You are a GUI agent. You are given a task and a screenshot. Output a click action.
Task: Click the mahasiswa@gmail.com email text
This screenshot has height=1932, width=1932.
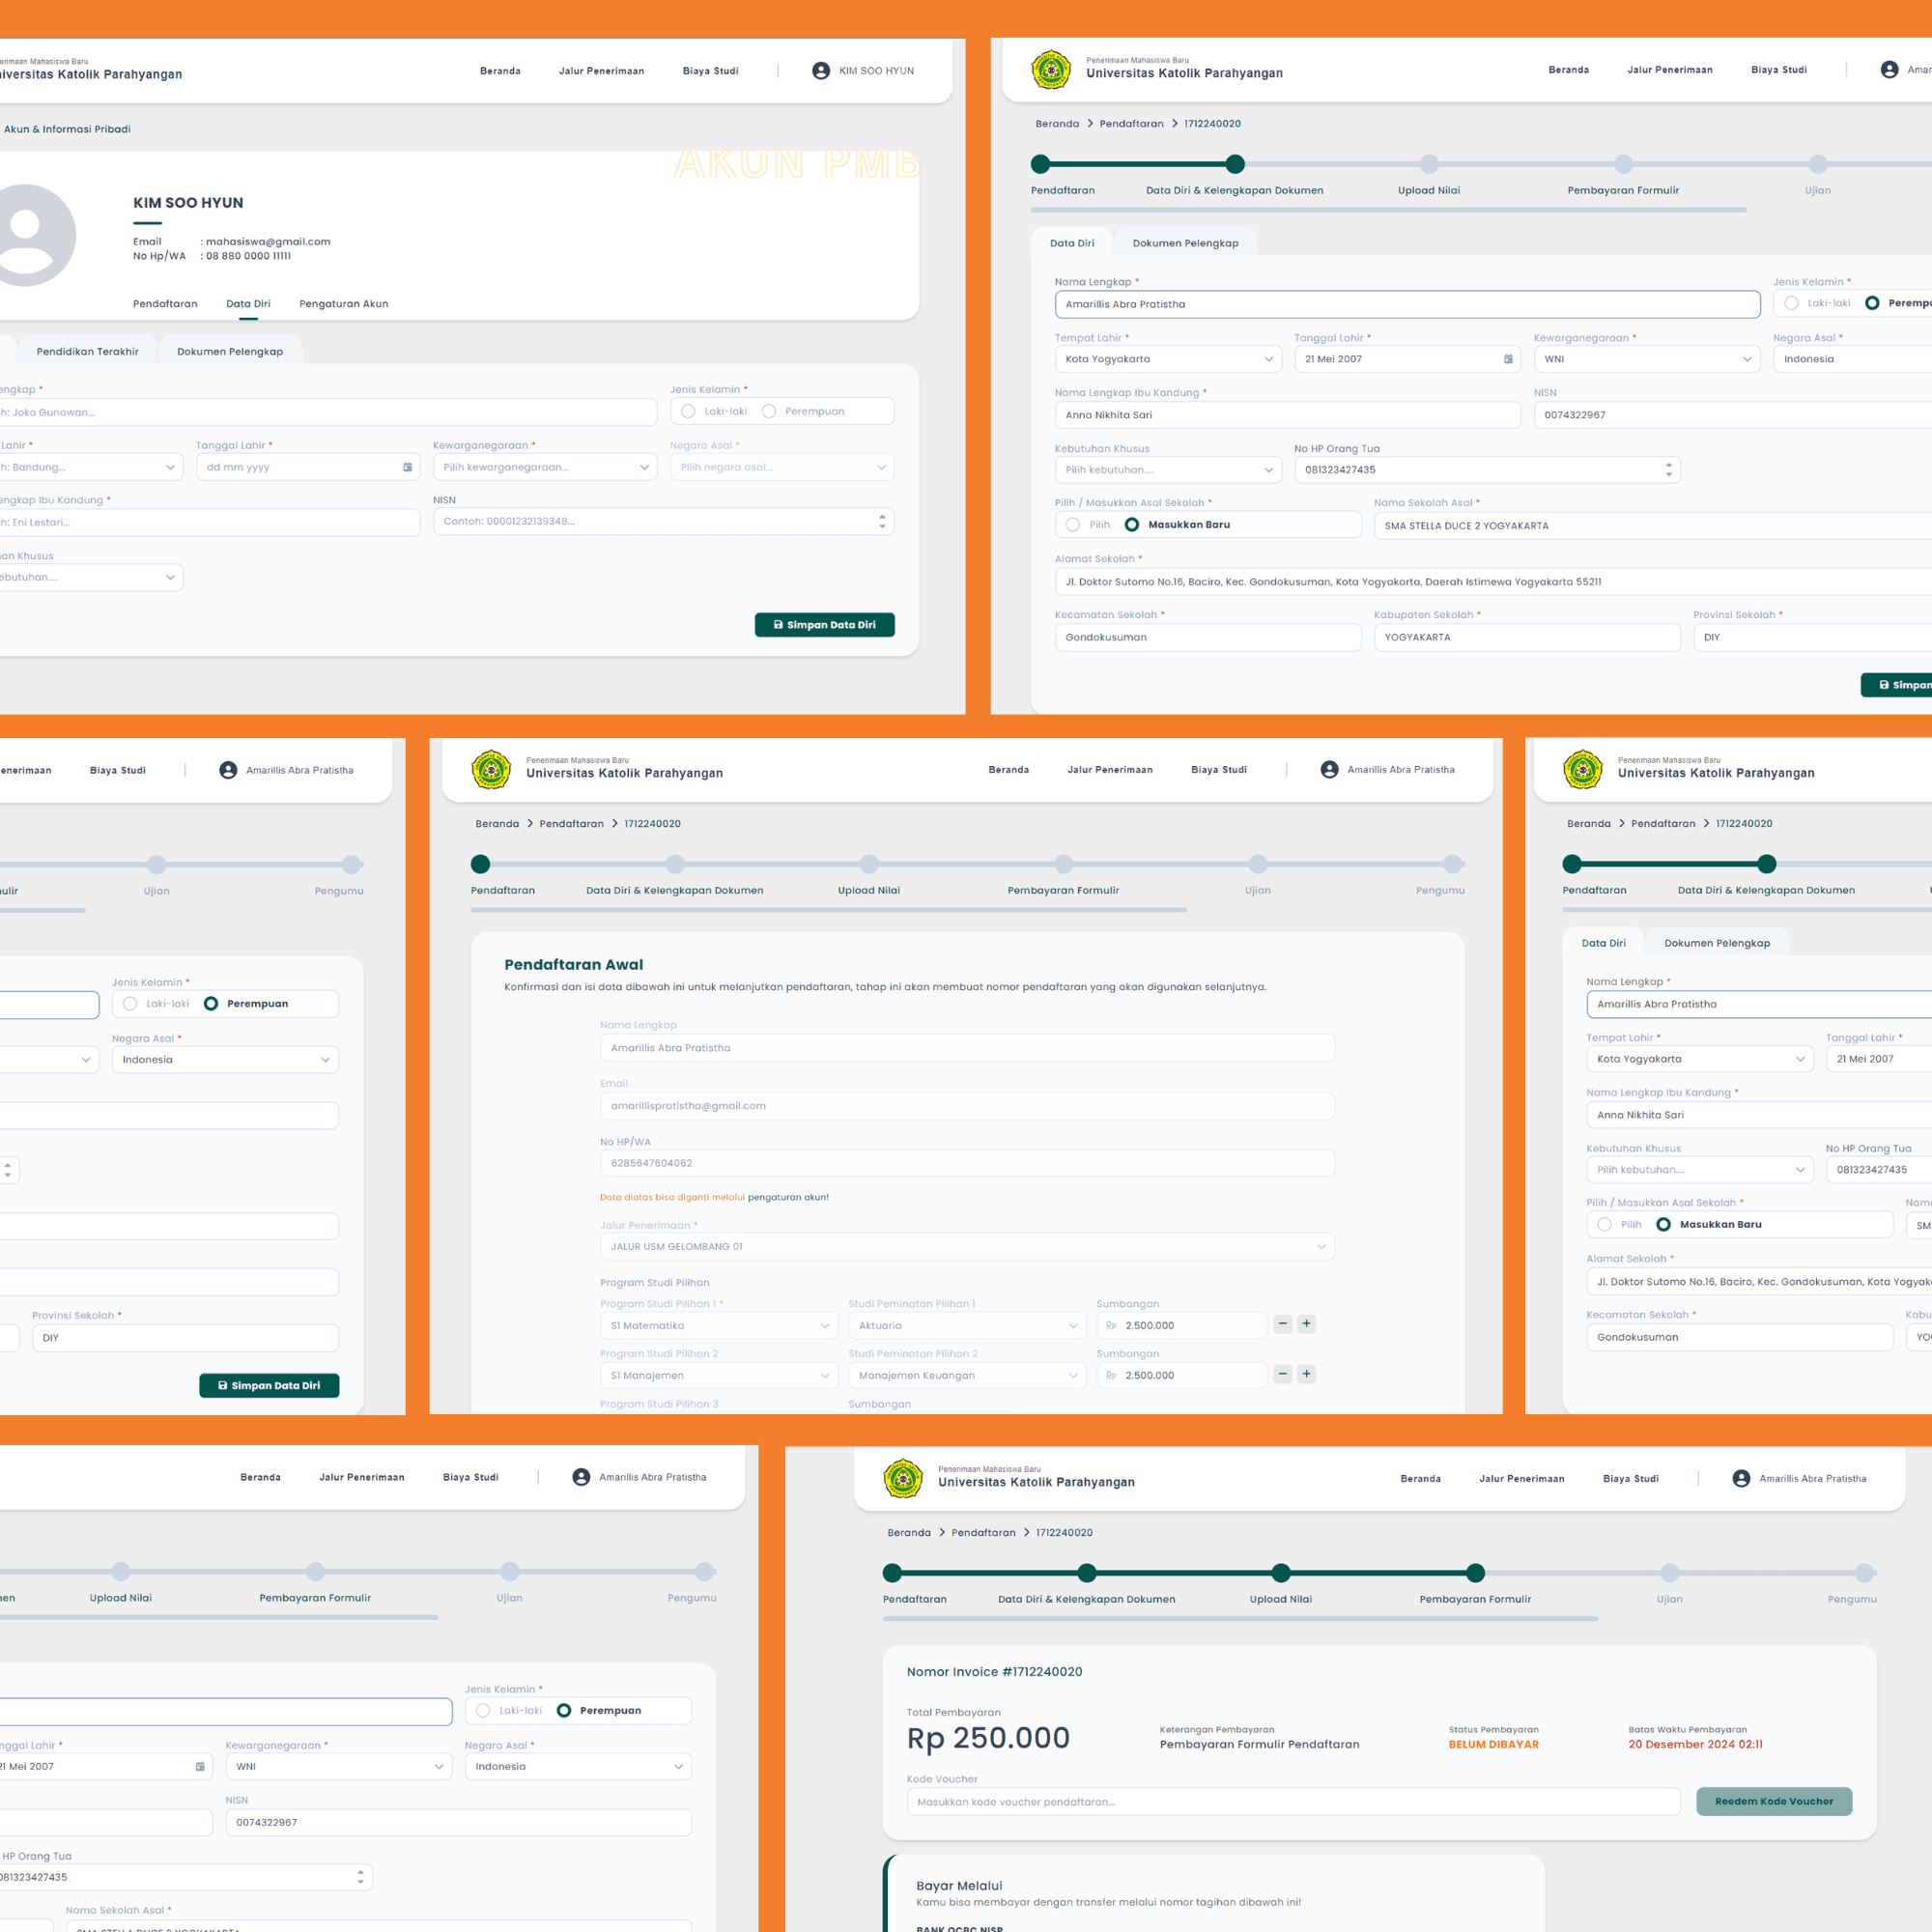click(x=268, y=242)
